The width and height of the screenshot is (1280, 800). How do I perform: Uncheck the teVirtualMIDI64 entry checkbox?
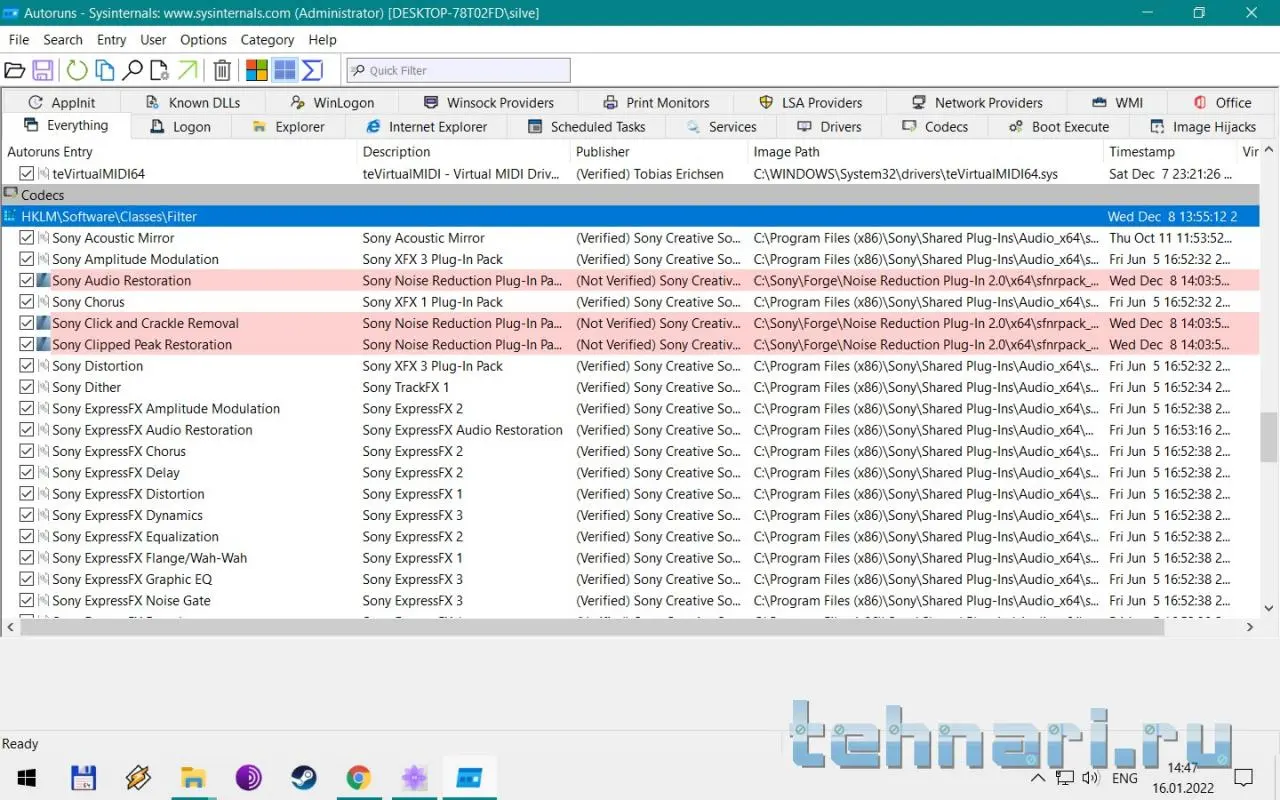pos(27,174)
